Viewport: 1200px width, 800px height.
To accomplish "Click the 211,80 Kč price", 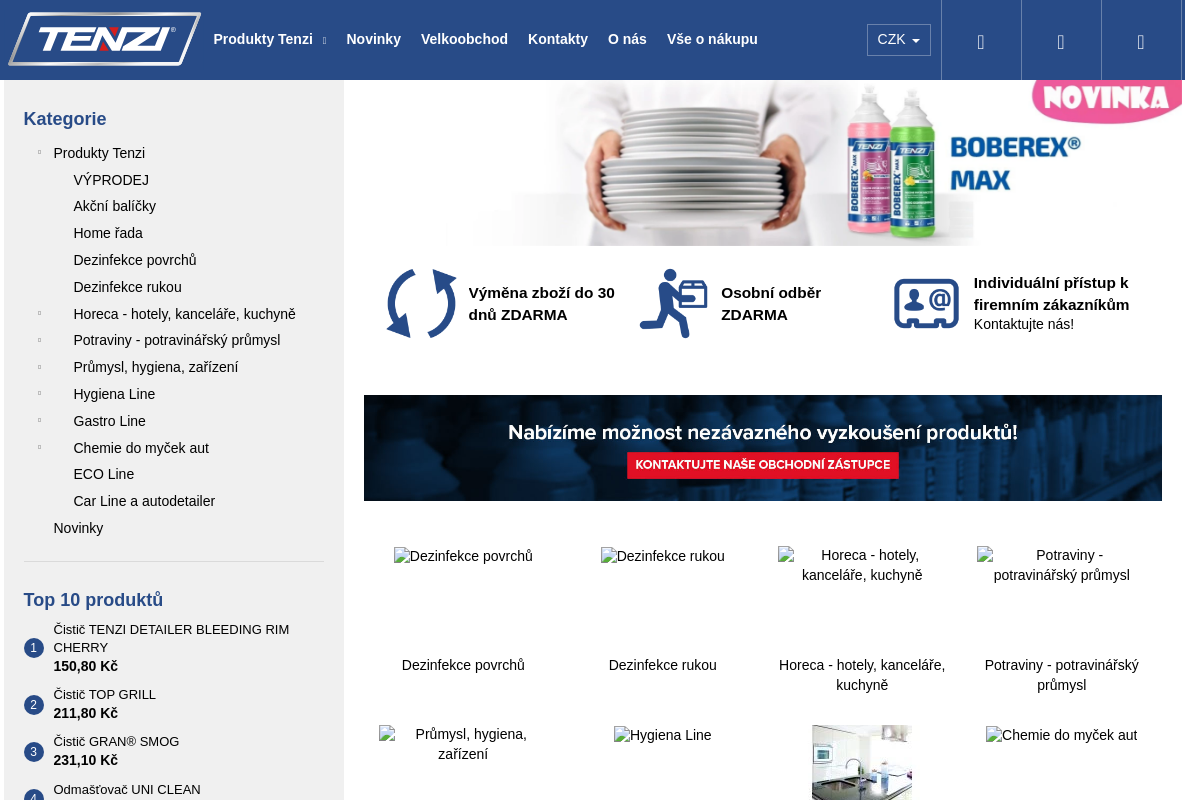I will click(86, 713).
